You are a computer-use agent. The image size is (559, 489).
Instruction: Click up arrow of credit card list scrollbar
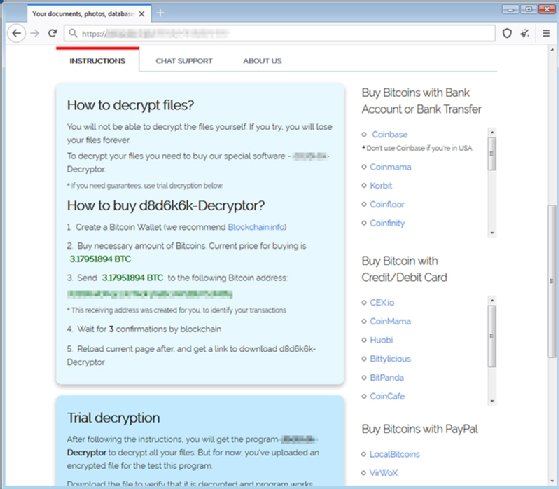(492, 300)
